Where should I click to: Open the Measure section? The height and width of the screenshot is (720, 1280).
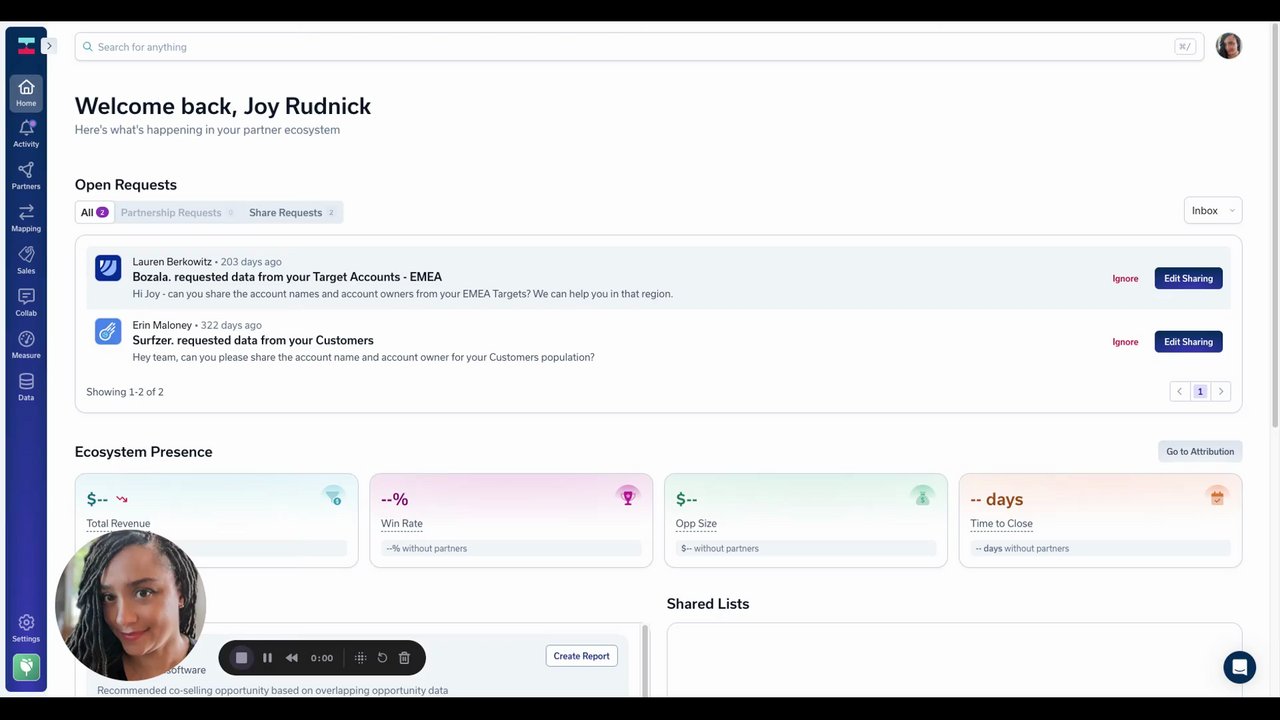click(26, 345)
